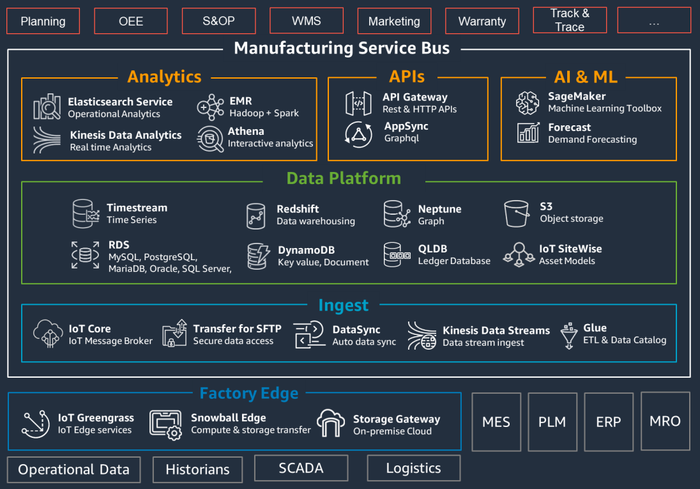Select the SageMaker brain icon

(x=528, y=103)
